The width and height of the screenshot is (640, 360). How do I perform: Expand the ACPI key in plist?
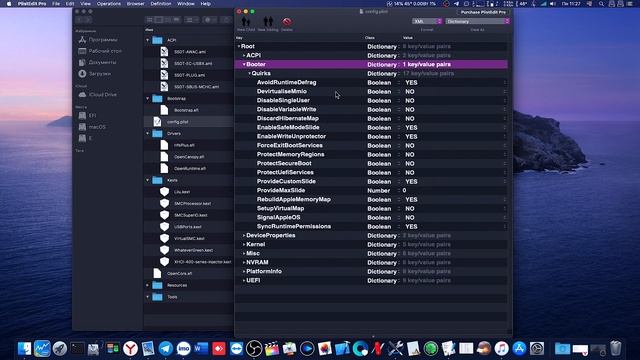pyautogui.click(x=244, y=56)
